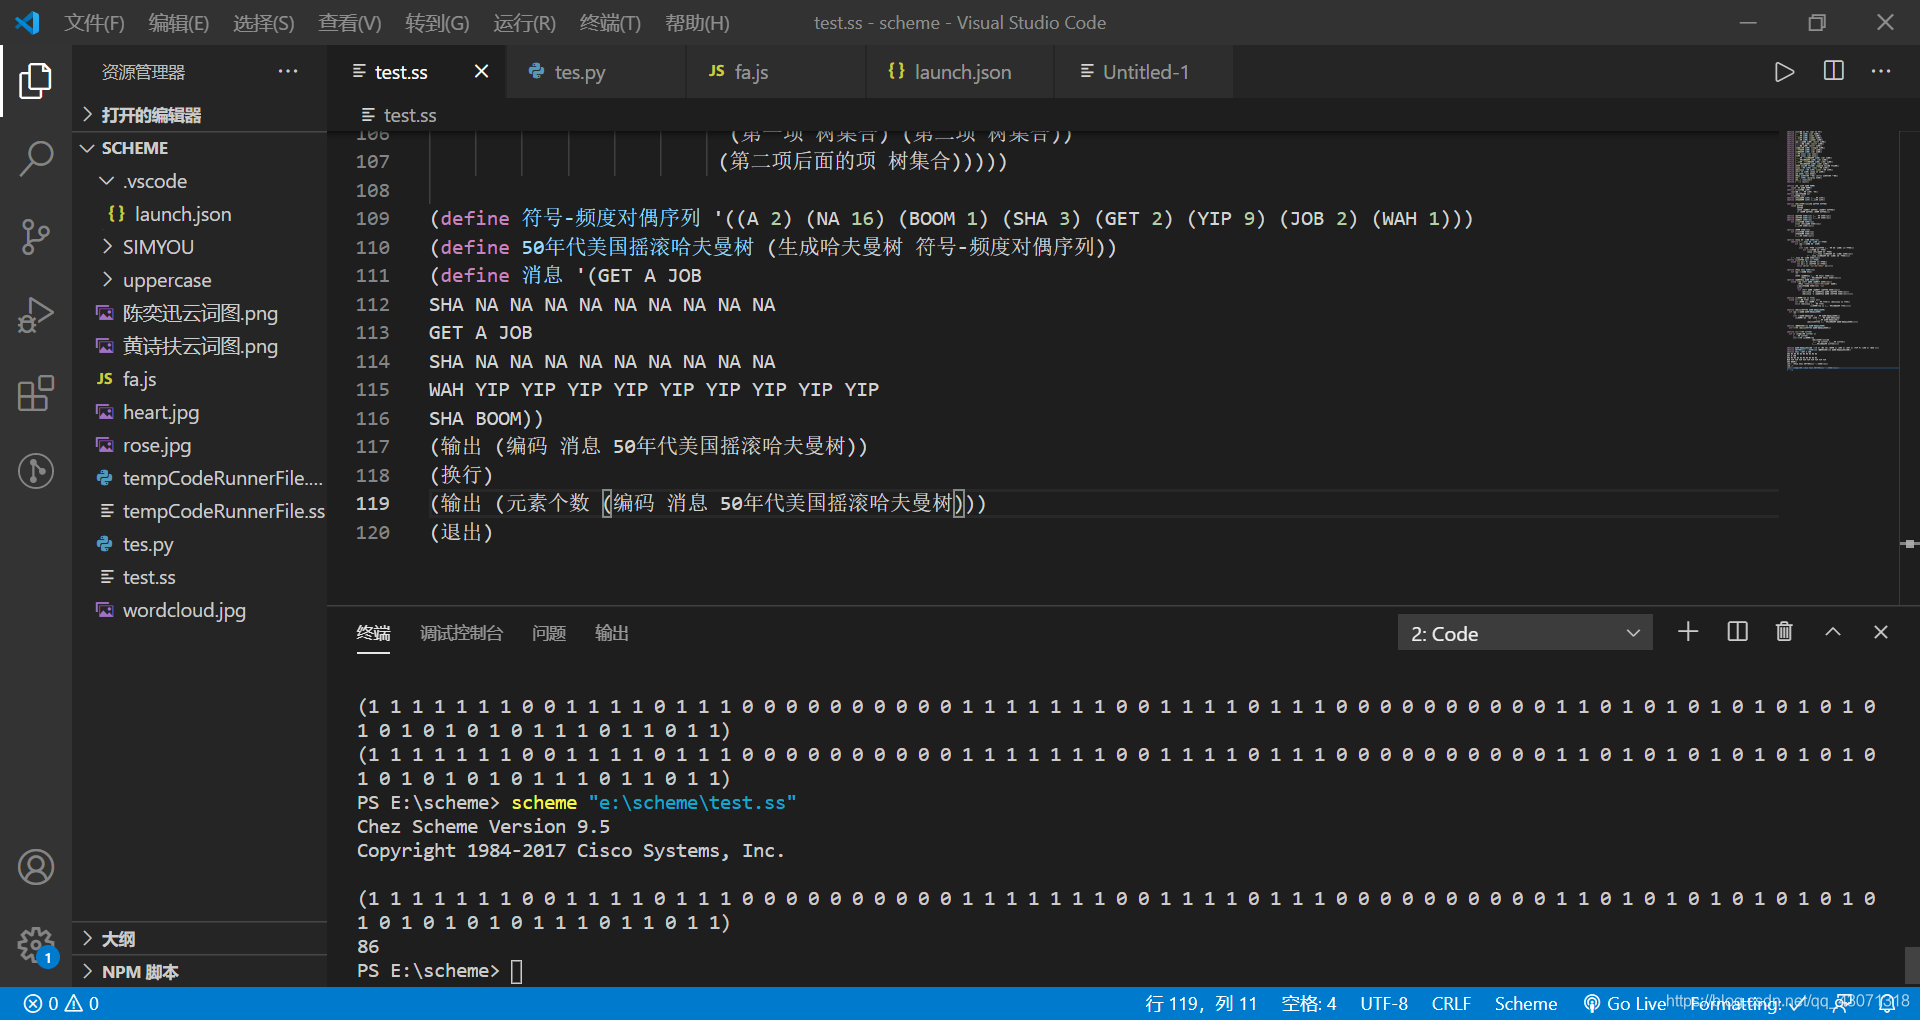1920x1020 pixels.
Task: Open 黄诗扶云词图.png image file
Action: [200, 346]
